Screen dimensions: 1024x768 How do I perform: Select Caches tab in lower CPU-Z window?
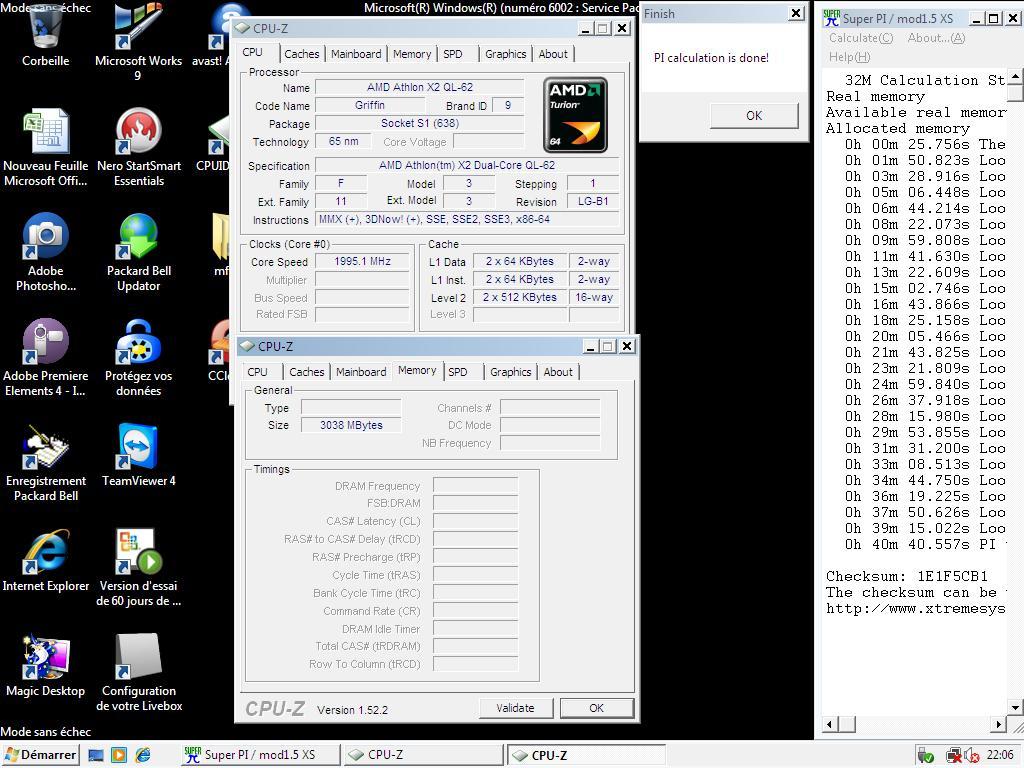306,372
